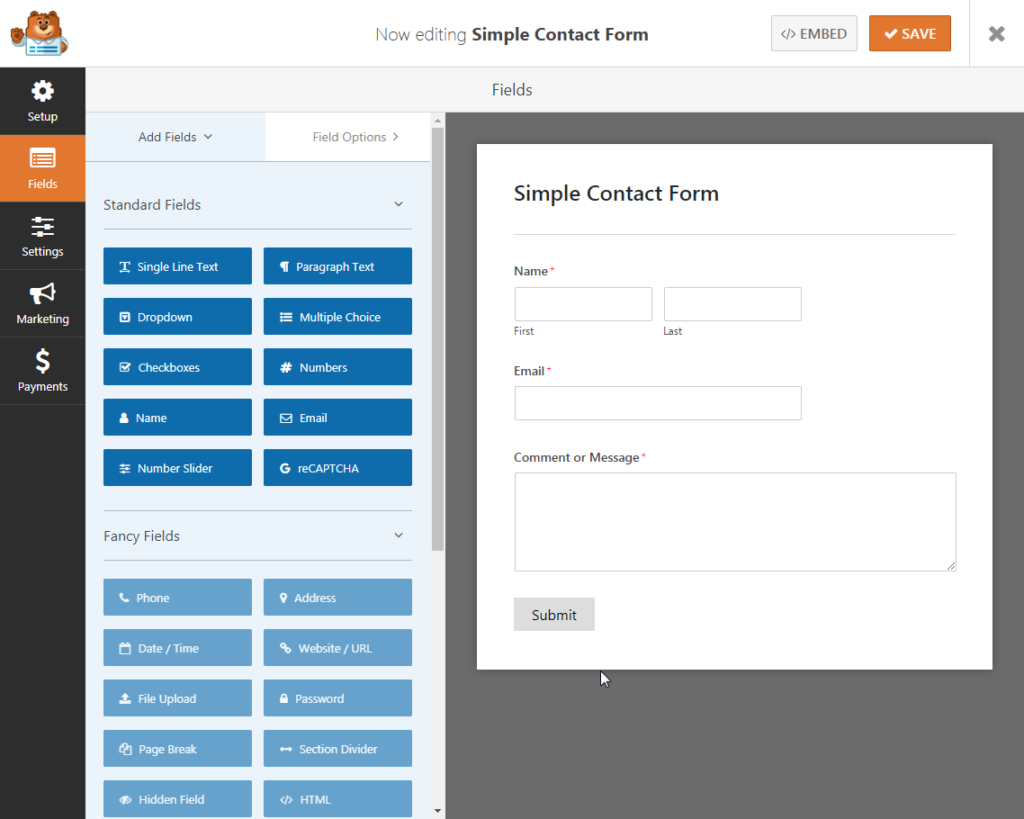Switch to the Add Fields tab
Screen dimensions: 1024x819
click(175, 136)
